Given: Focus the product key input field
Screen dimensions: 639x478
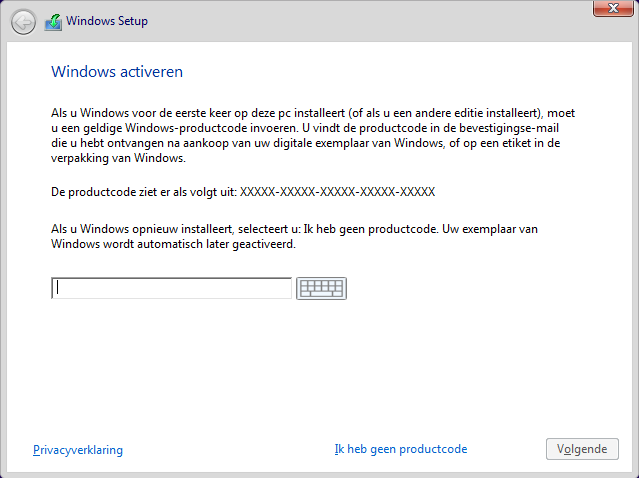Looking at the screenshot, I should (171, 288).
